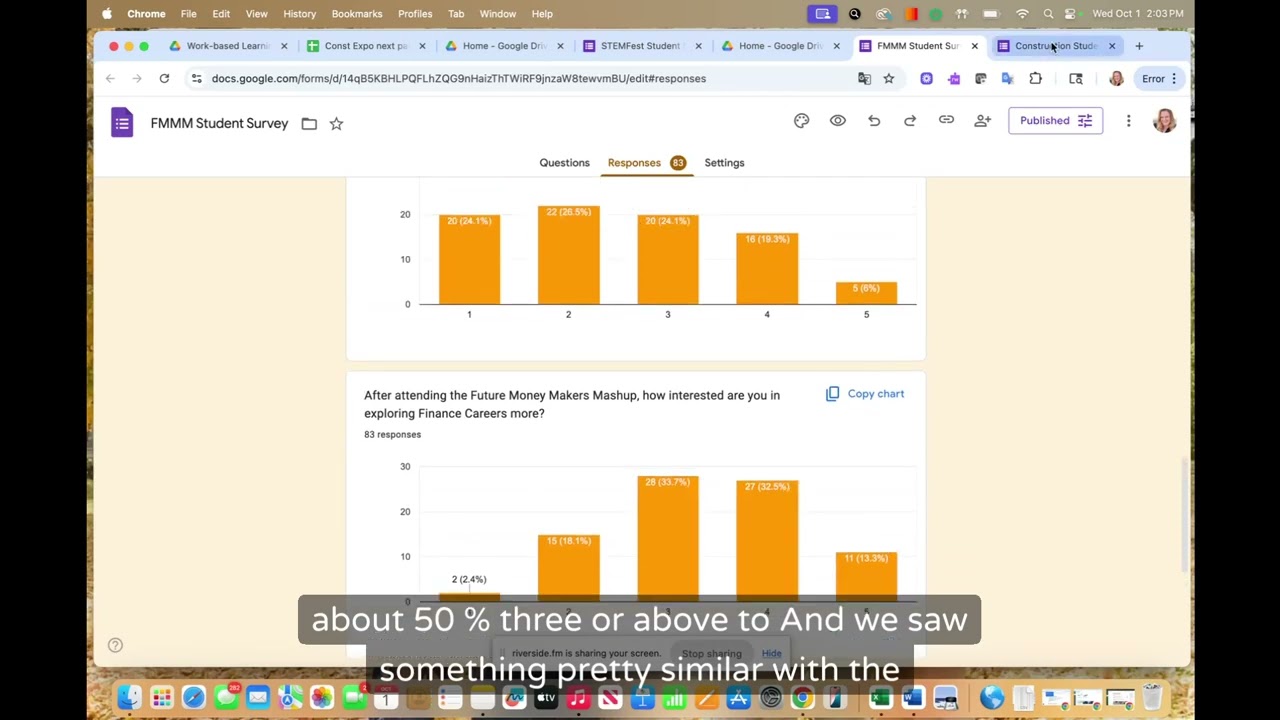Open the Help menu
1280x720 pixels.
(x=542, y=14)
